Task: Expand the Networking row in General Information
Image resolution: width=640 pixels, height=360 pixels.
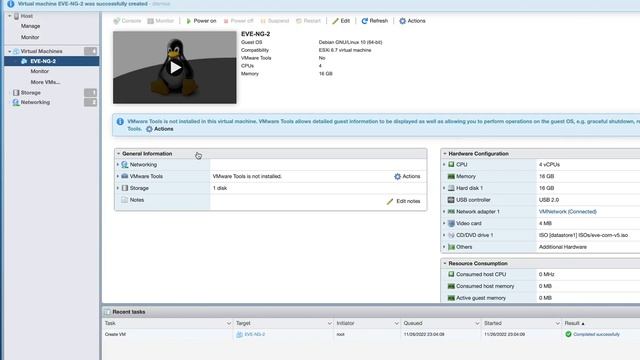Action: pos(118,164)
